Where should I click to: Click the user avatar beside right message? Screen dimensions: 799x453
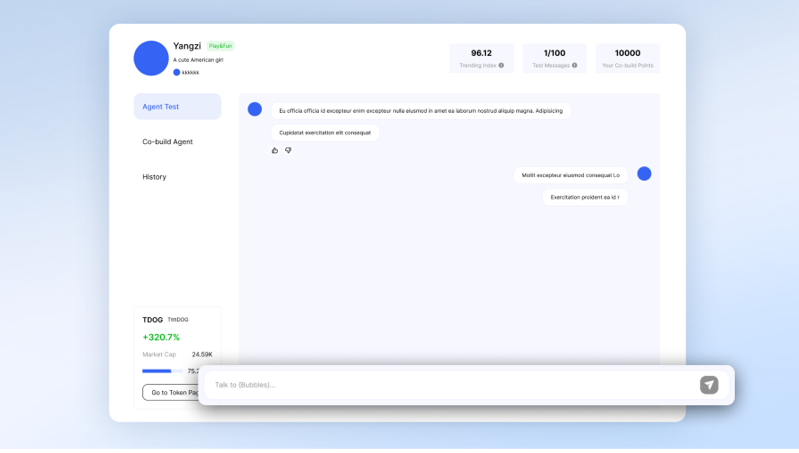tap(644, 174)
